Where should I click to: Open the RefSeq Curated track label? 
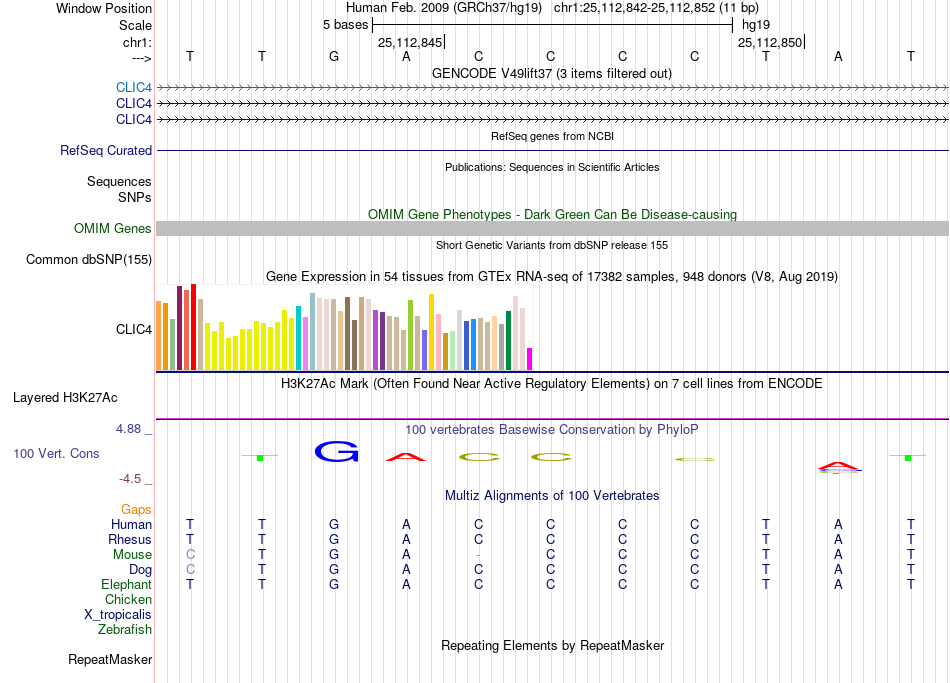coord(105,150)
